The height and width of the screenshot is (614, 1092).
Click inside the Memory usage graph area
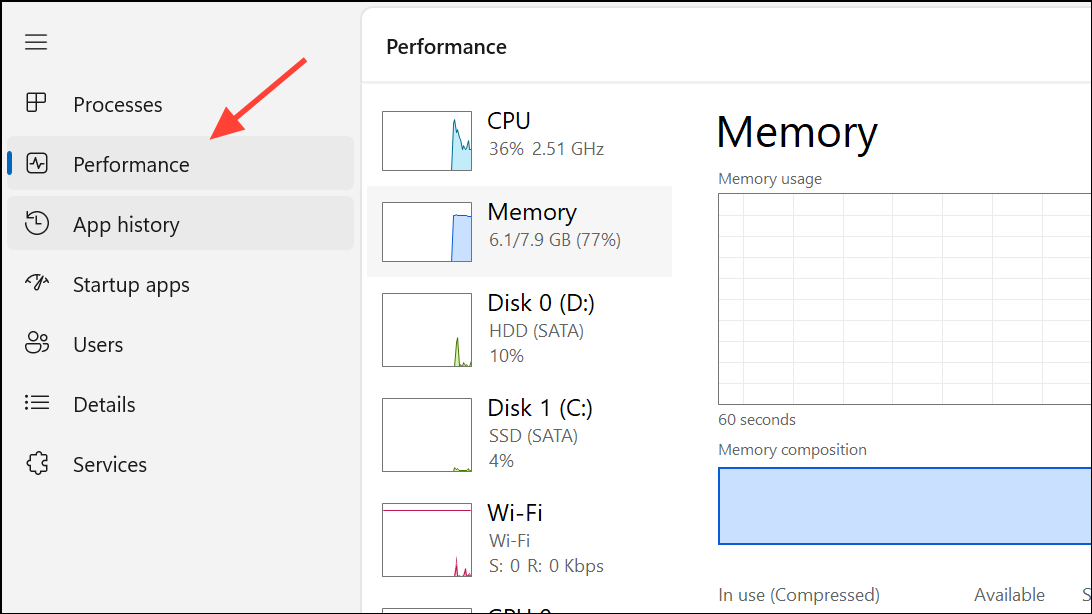[900, 298]
